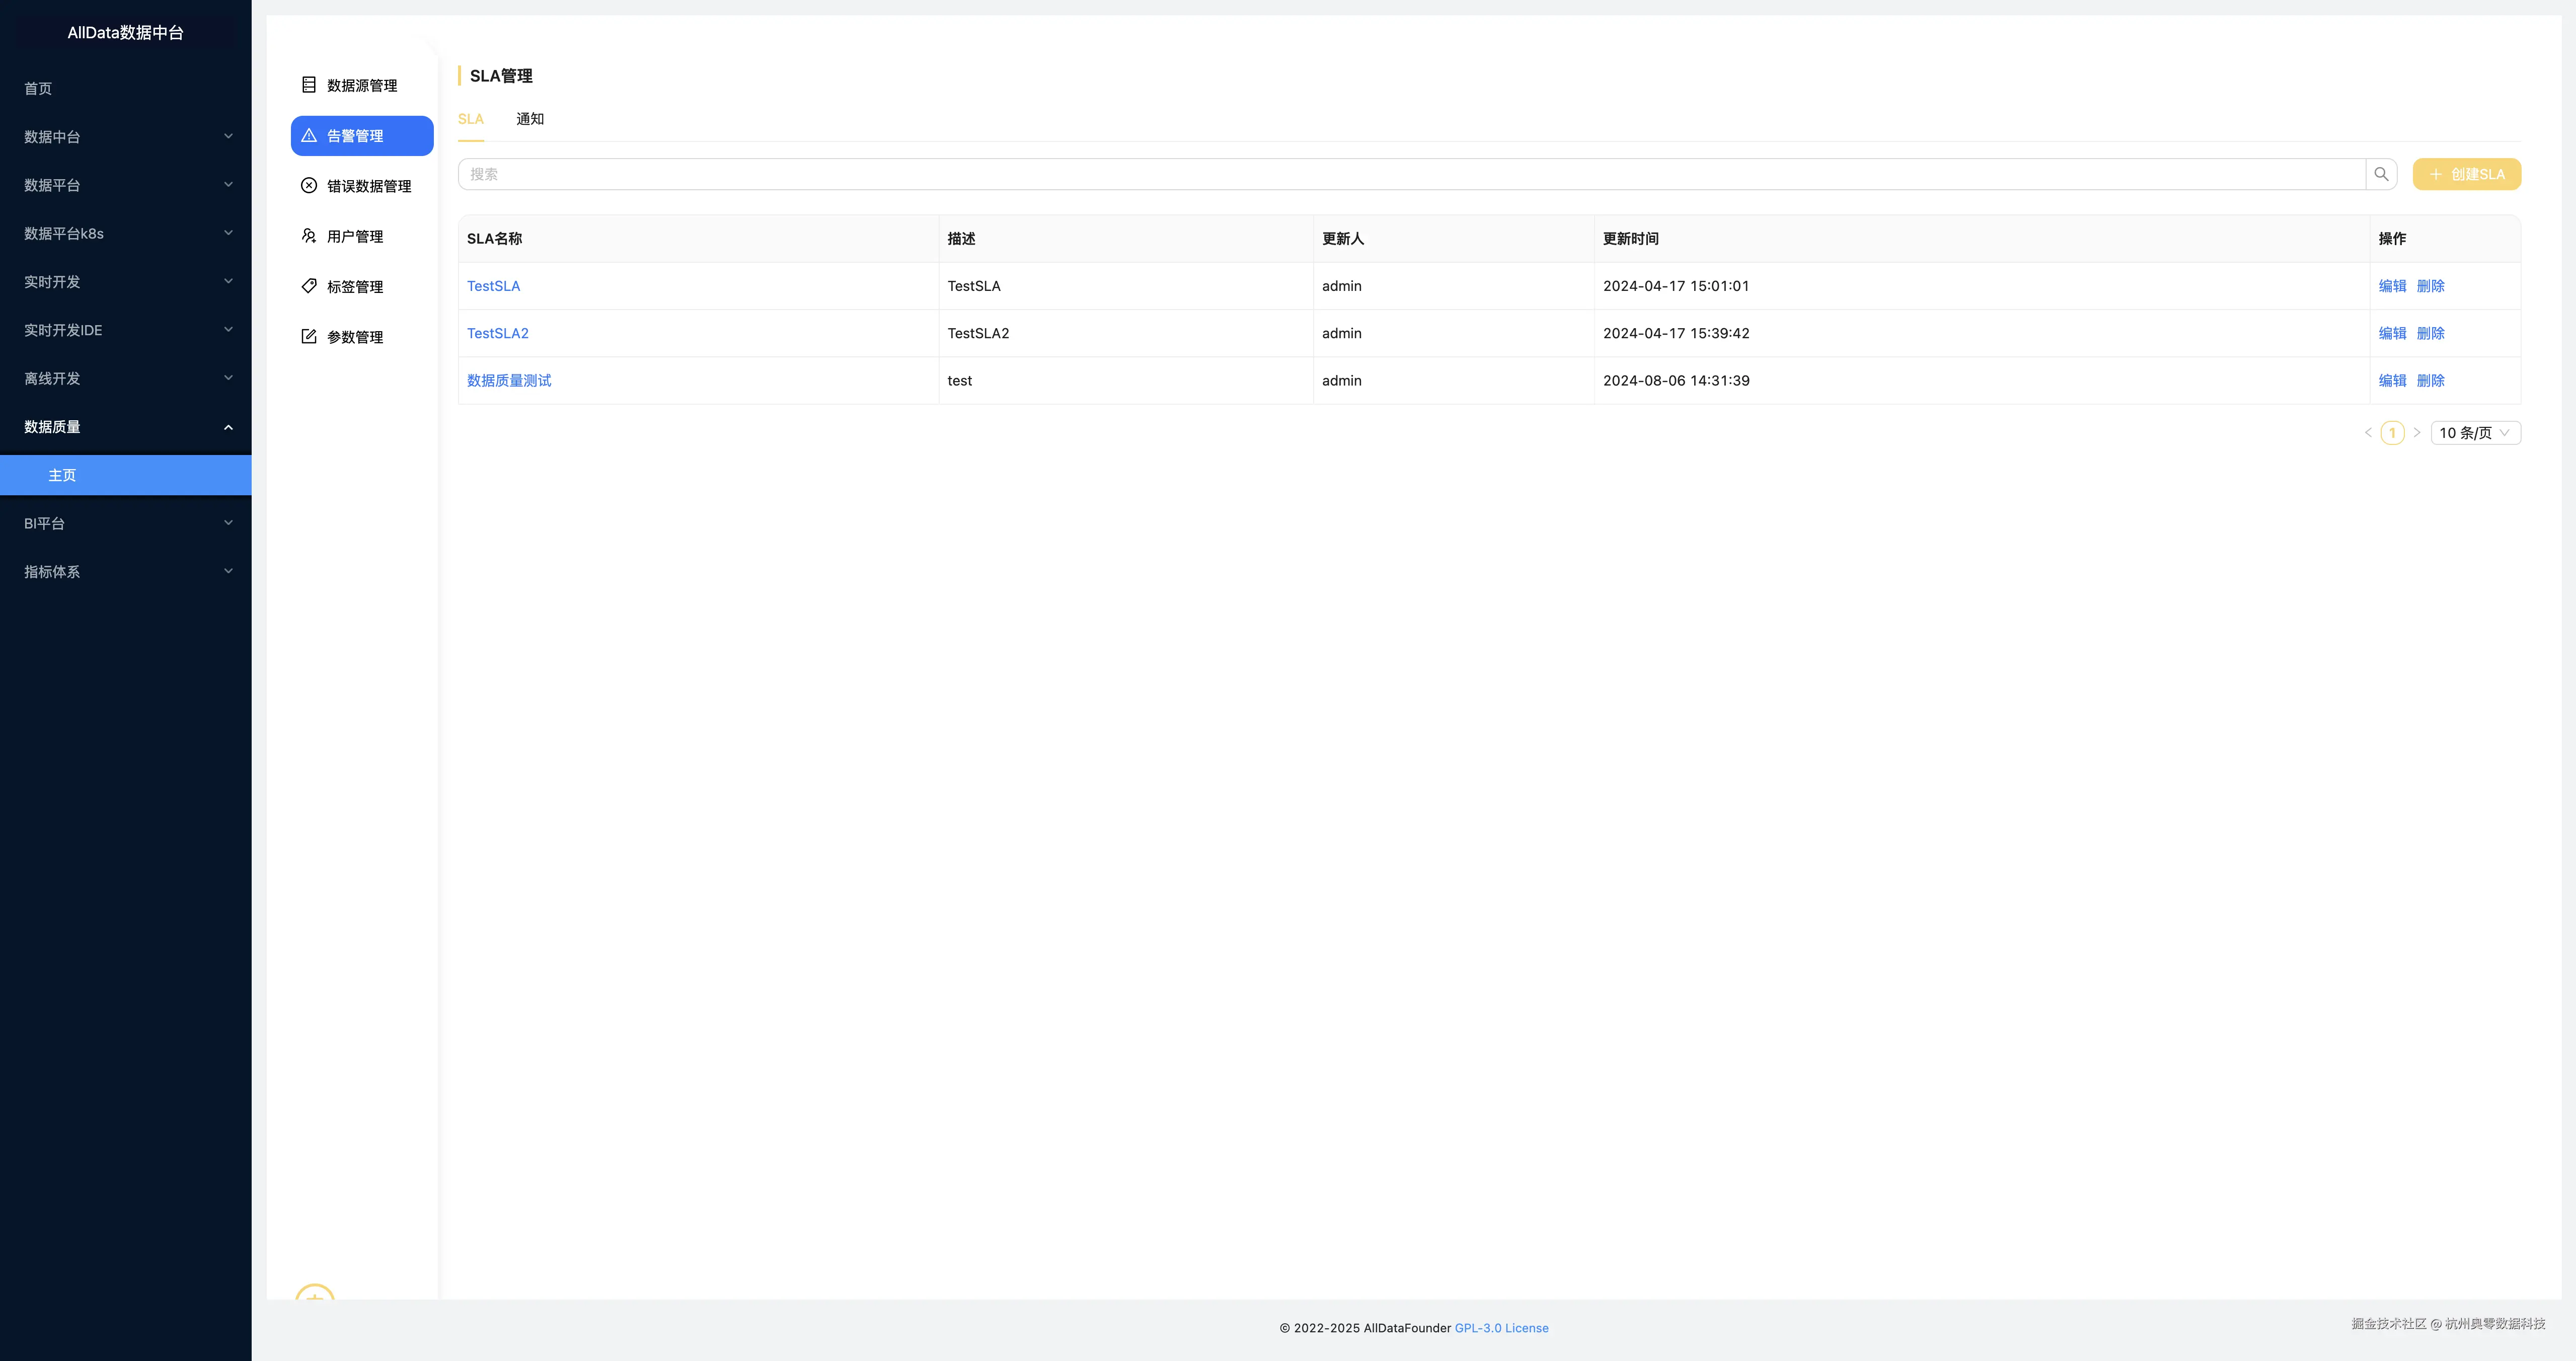Click the circled X icon for 错误数据管理
2576x1361 pixels.
pos(309,185)
